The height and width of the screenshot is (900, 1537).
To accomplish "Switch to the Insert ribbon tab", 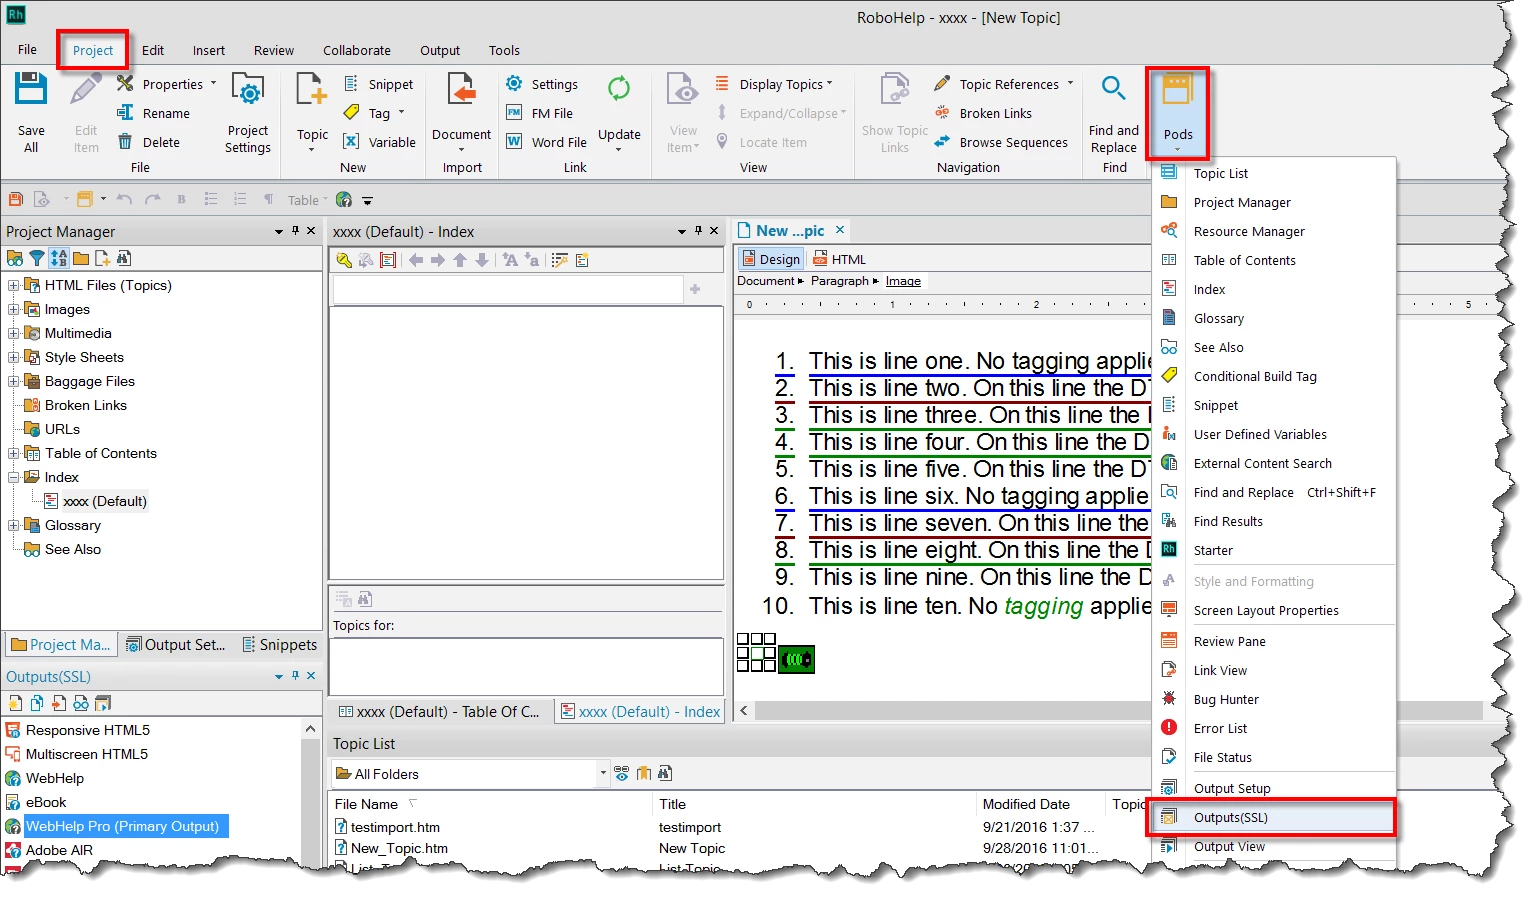I will pyautogui.click(x=208, y=50).
